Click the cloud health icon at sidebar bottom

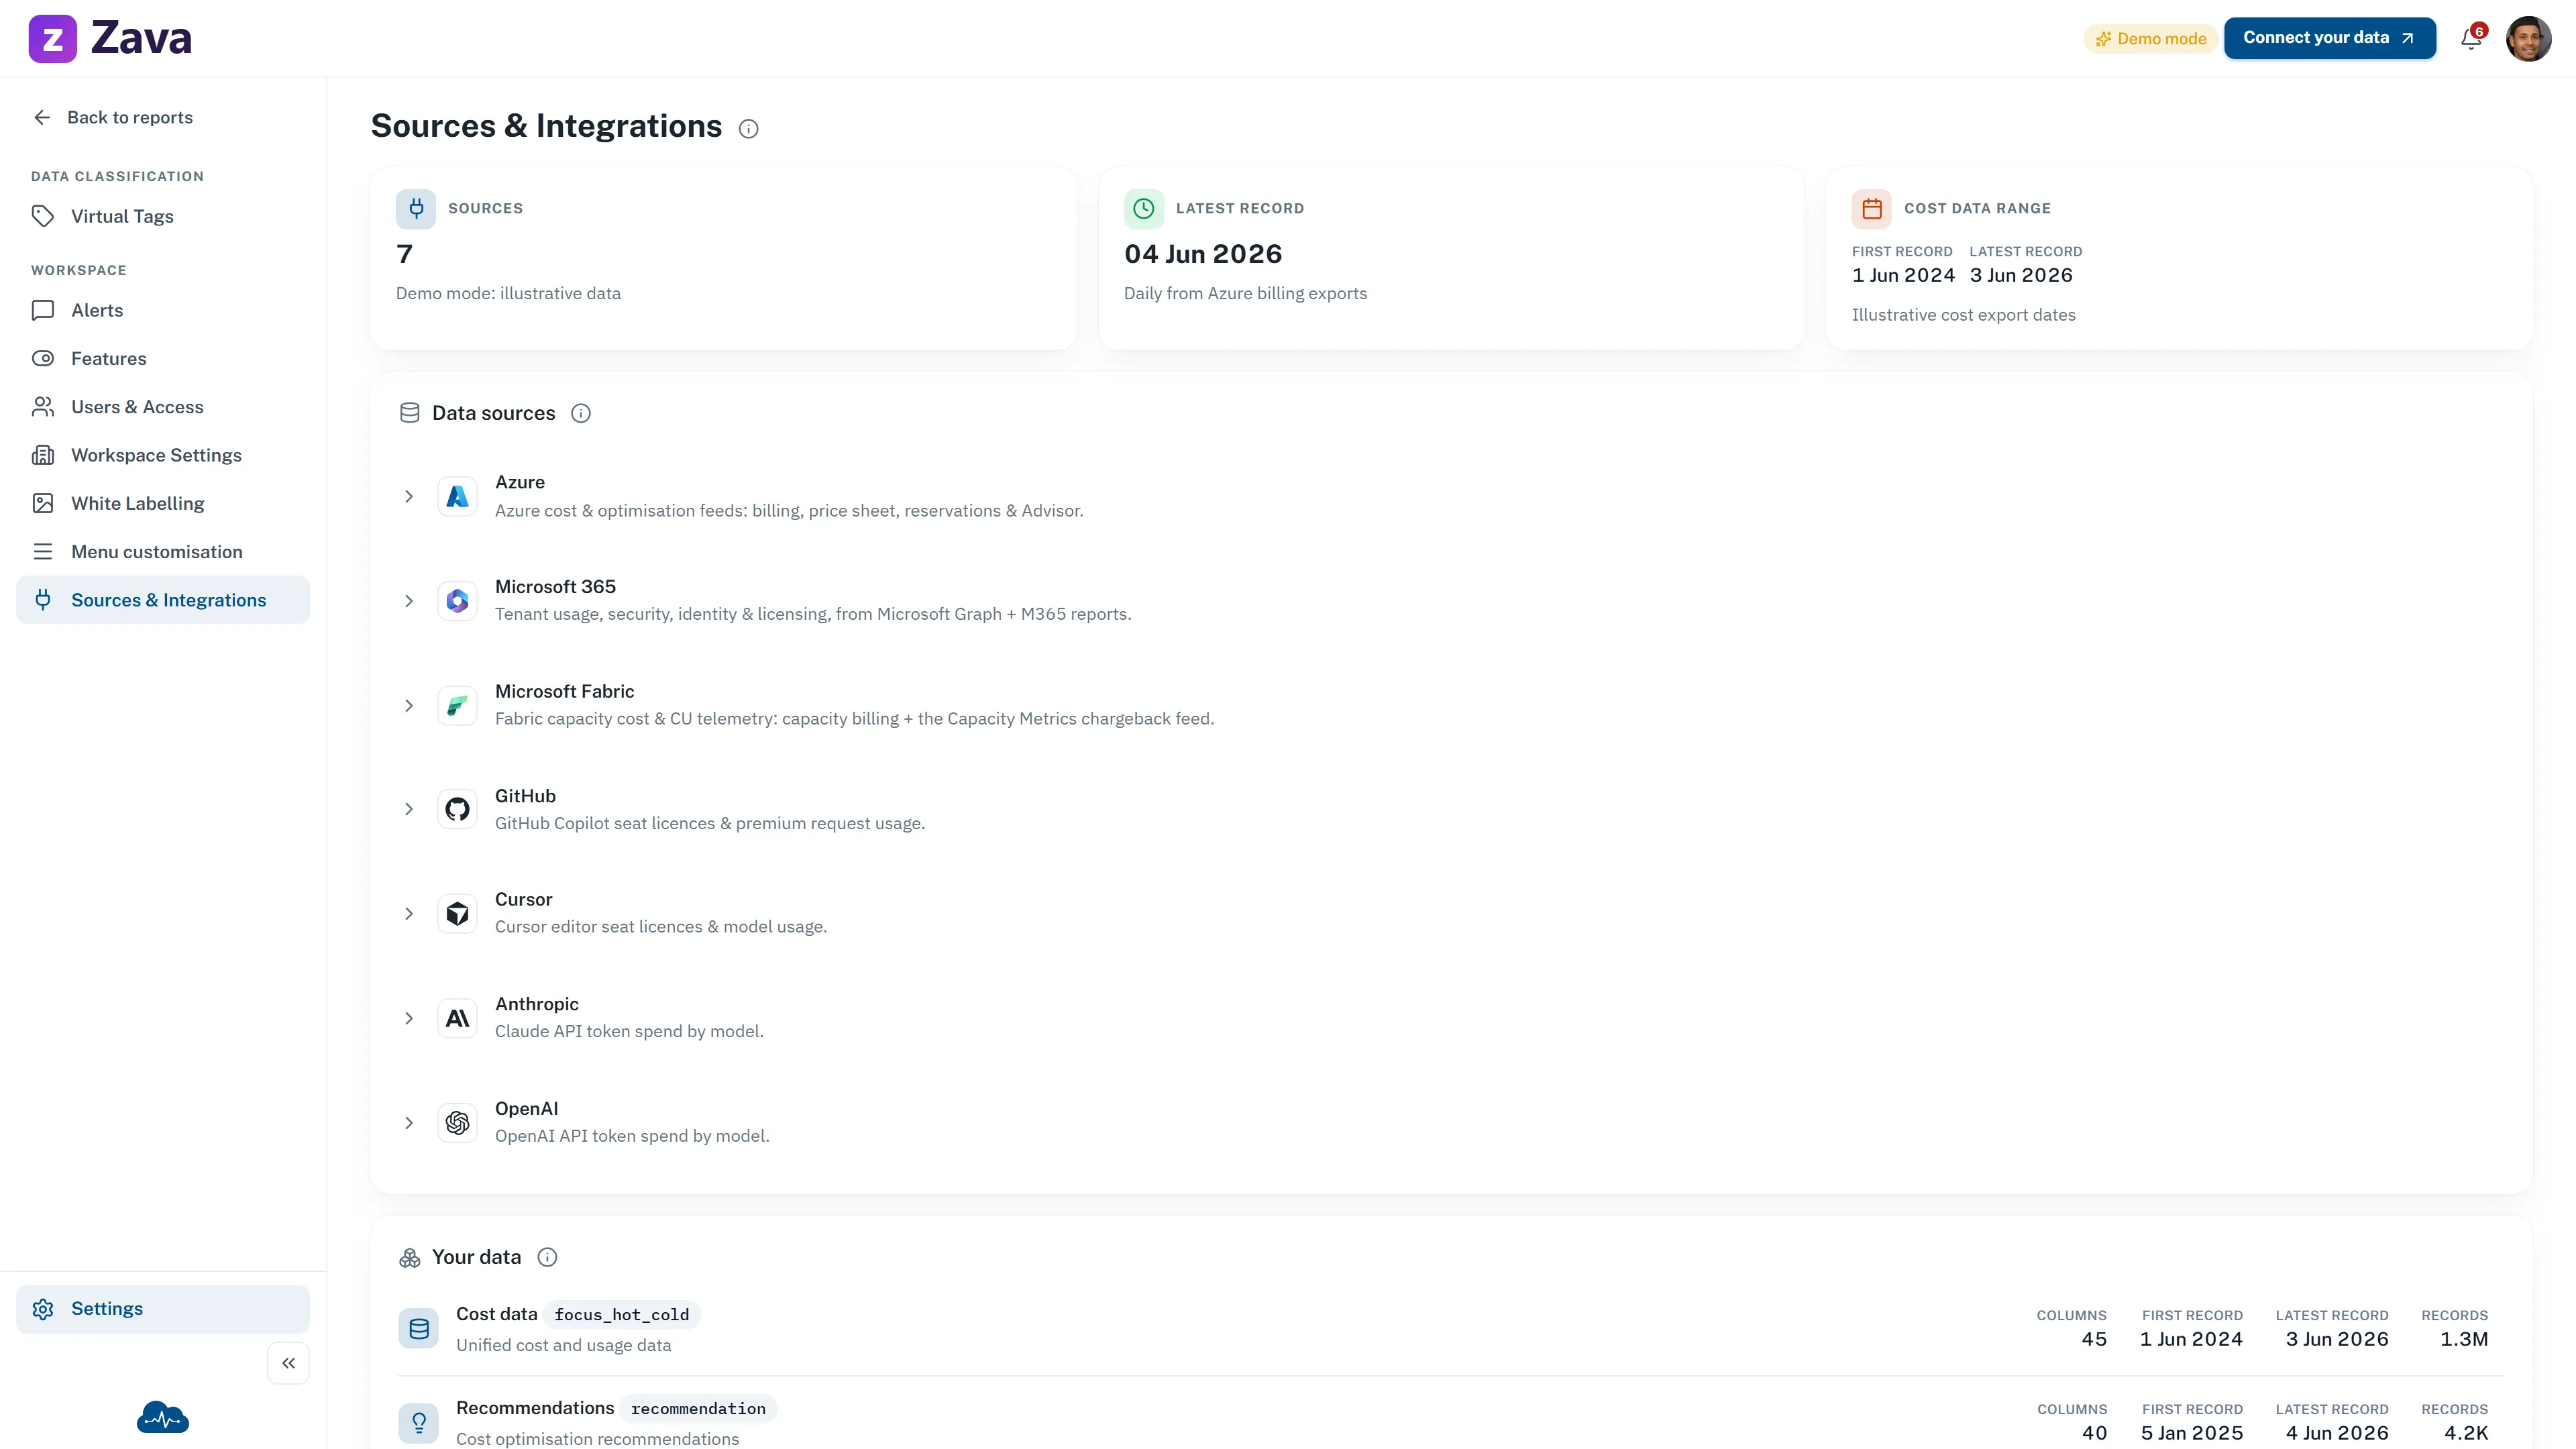click(163, 1417)
